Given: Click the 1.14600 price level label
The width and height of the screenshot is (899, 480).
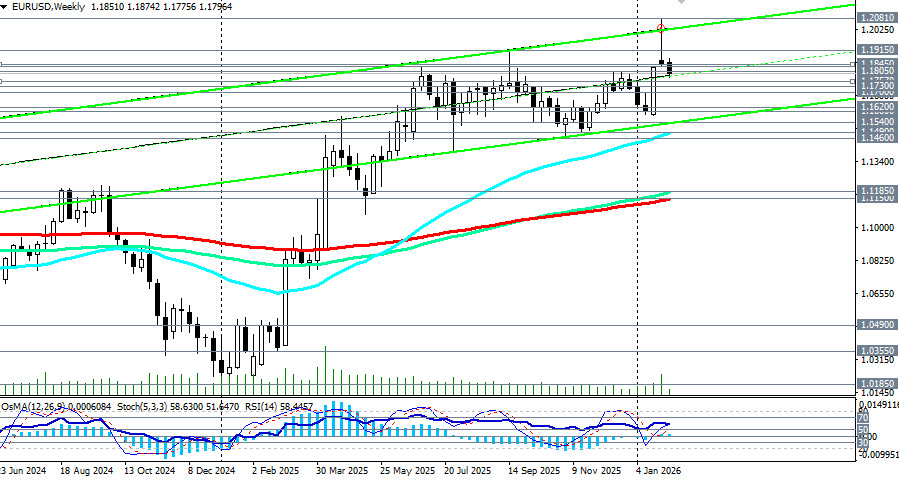Looking at the screenshot, I should (877, 139).
